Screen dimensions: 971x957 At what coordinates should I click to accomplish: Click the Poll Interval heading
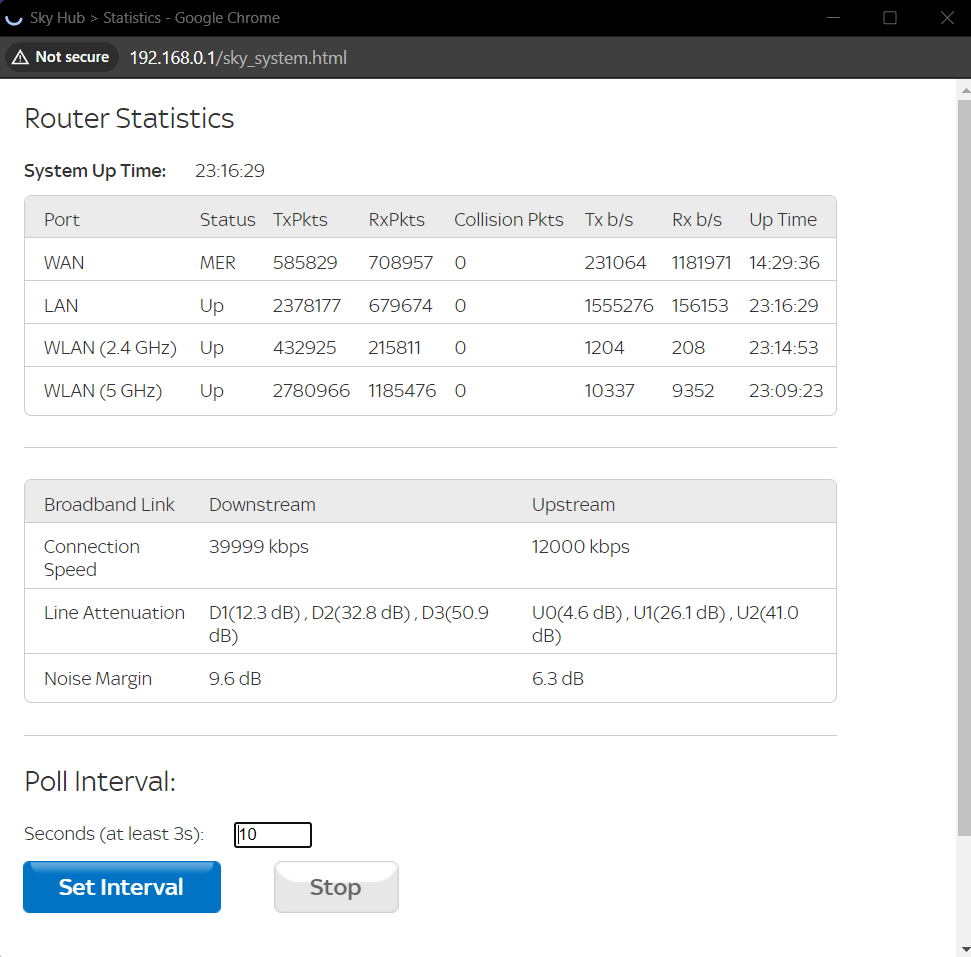coord(100,781)
